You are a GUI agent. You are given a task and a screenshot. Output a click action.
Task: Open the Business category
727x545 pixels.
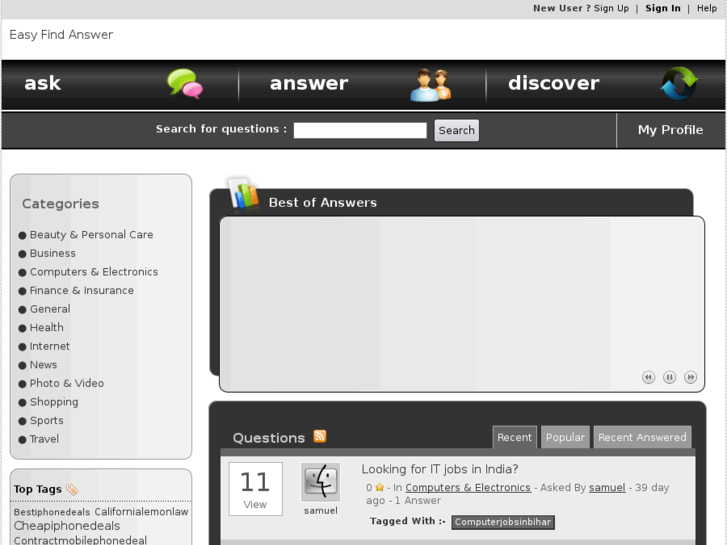(52, 253)
